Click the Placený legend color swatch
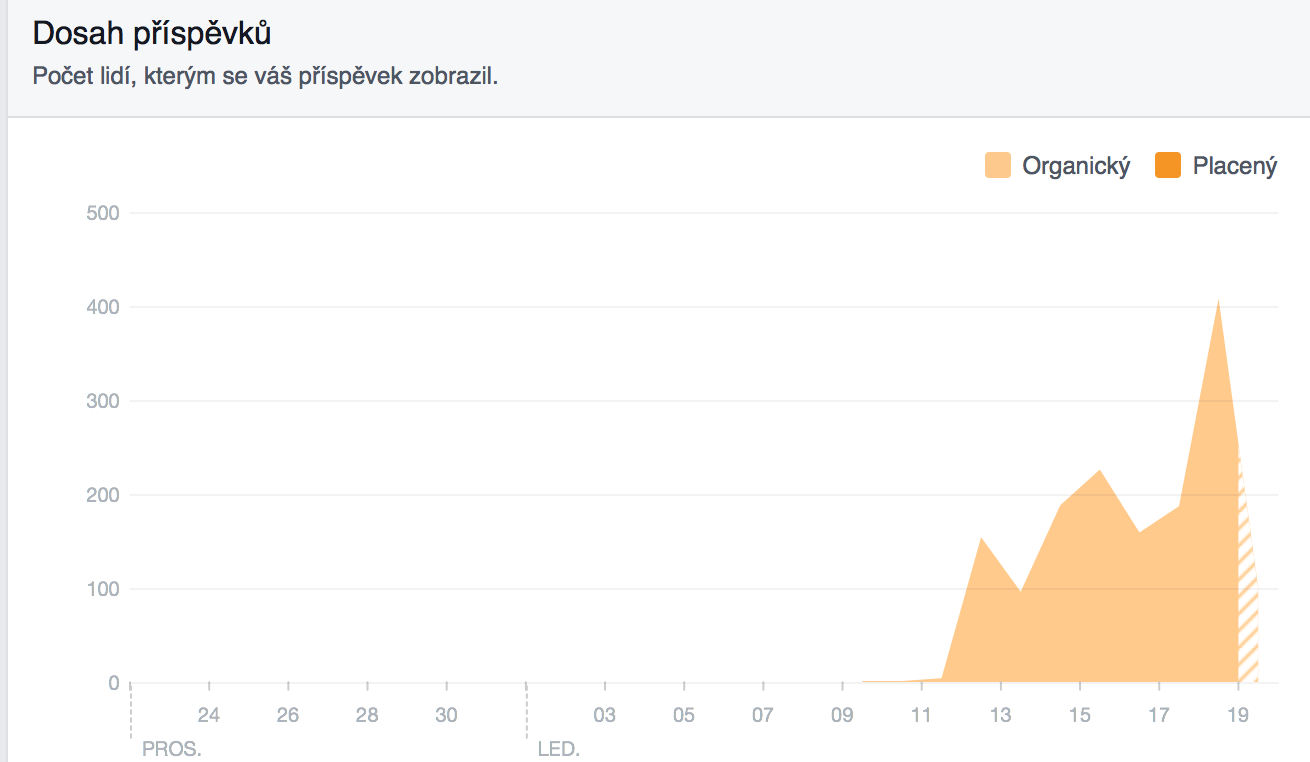 1168,166
